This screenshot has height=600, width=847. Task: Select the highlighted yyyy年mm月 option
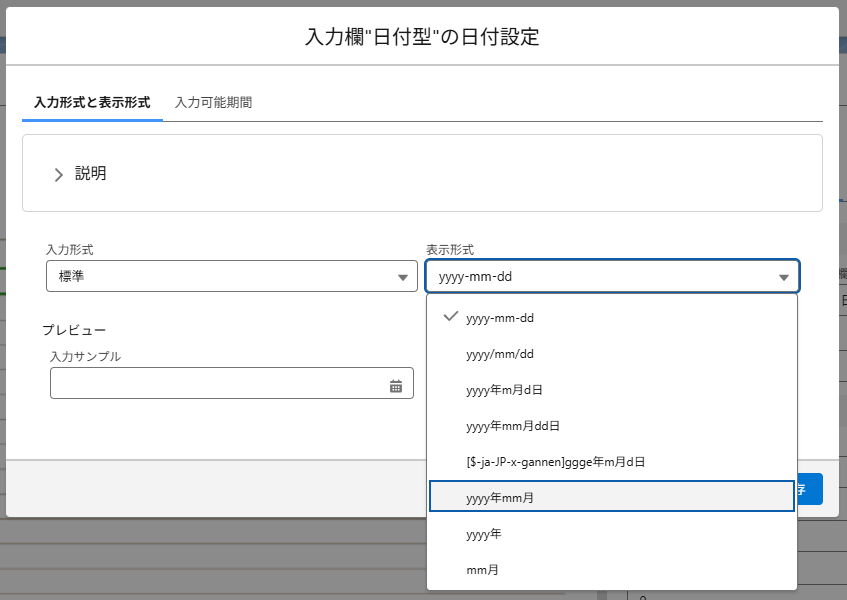500,497
